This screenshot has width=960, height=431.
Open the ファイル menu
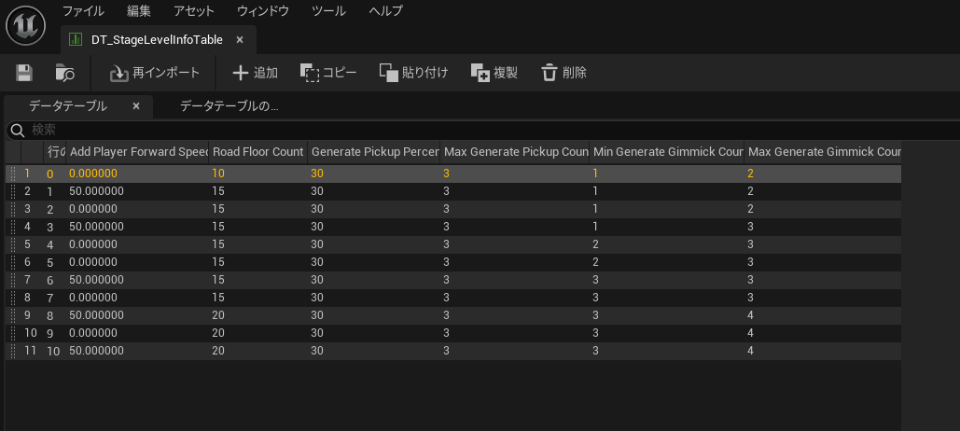[x=83, y=11]
